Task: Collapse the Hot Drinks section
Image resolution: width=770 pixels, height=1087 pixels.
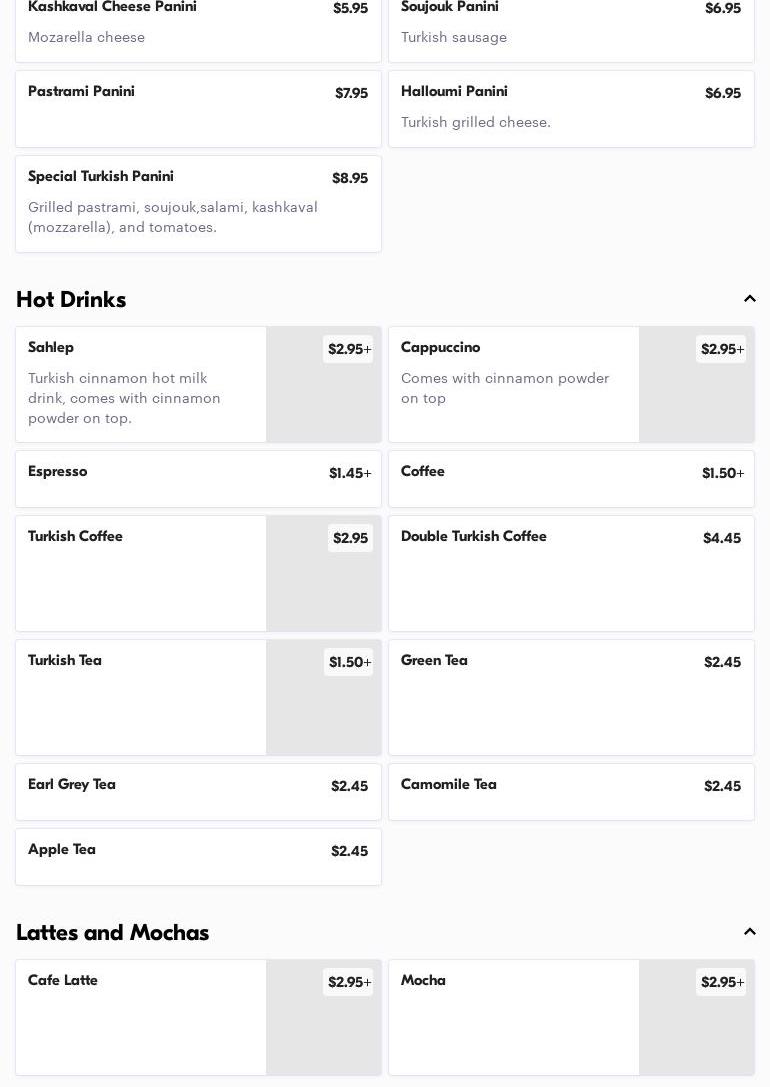Action: 749,299
